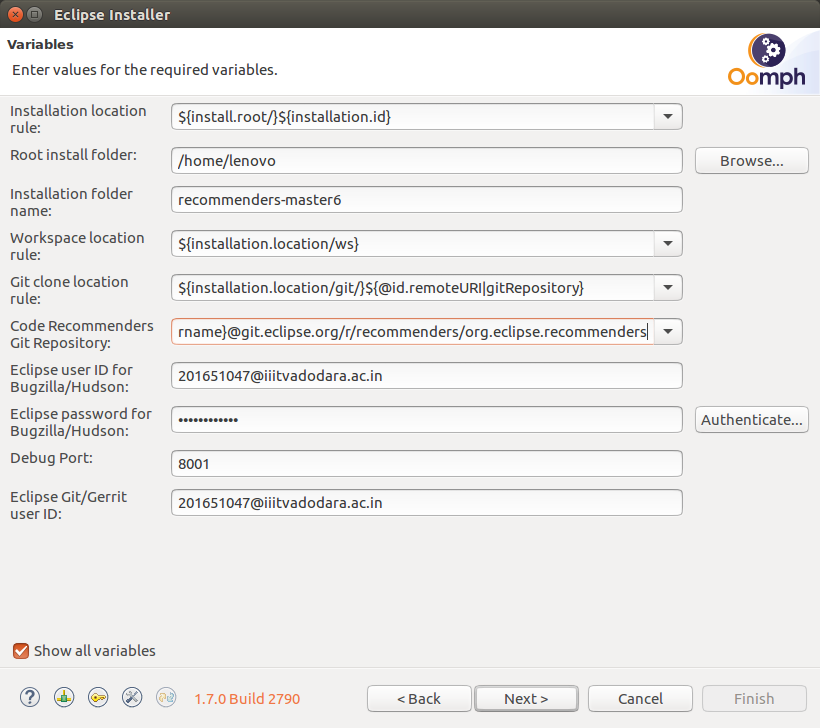Click inside Git clone location rule text
Screen dimensions: 820x728
pyautogui.click(x=413, y=287)
